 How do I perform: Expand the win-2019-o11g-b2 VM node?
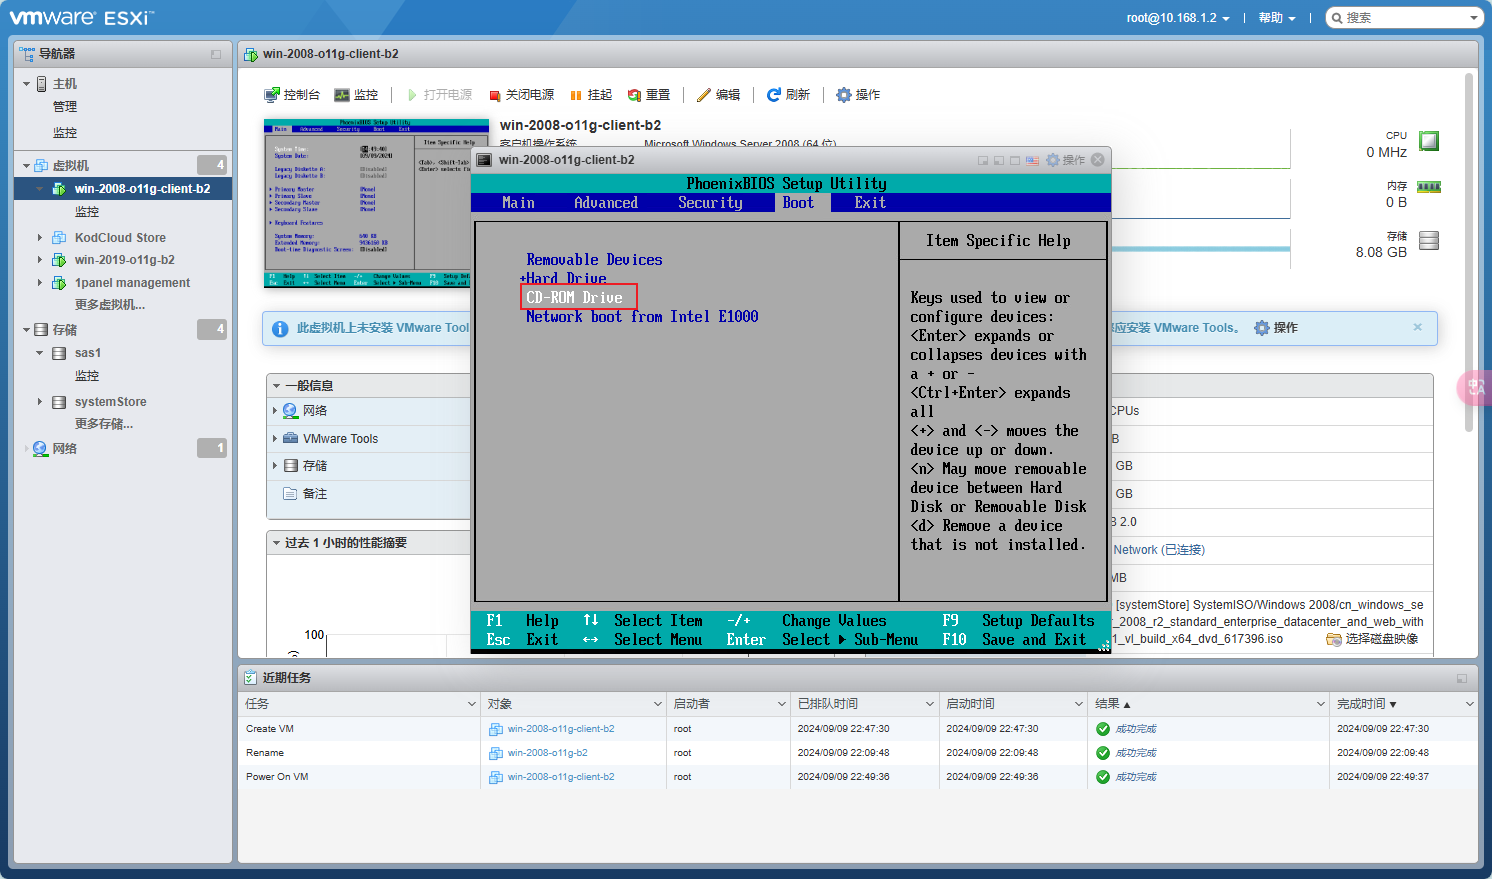tap(40, 260)
